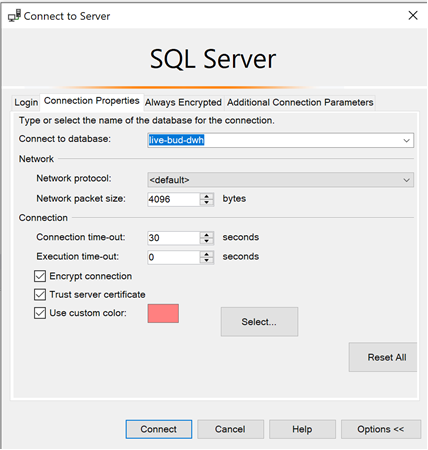Uncheck the Encrypt connection checkbox
This screenshot has height=450, width=428.
40,276
